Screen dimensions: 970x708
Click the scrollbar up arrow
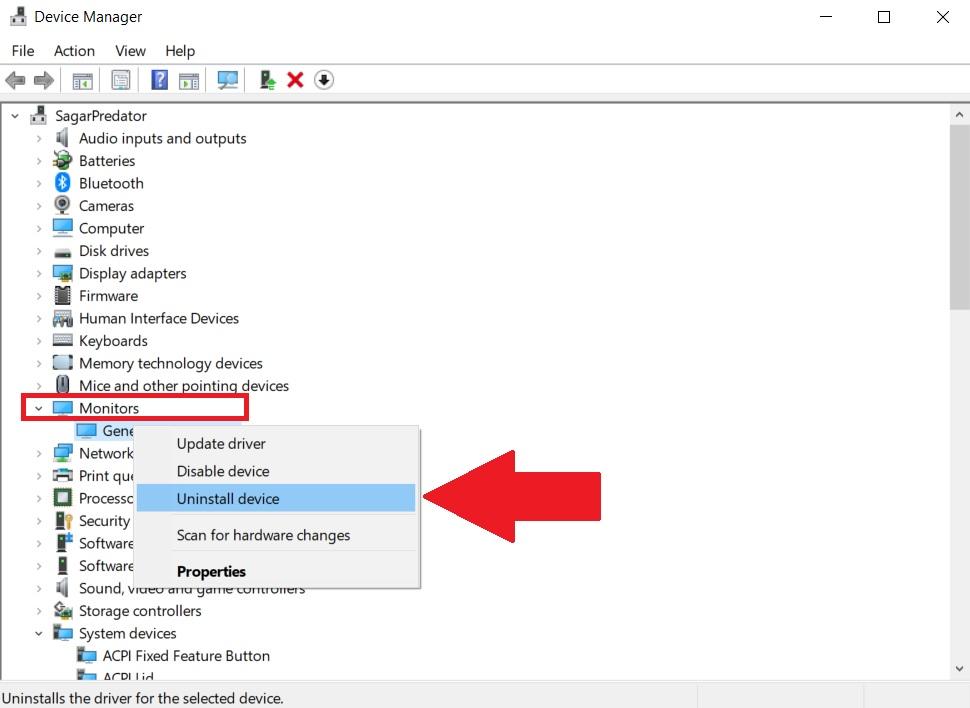(959, 114)
